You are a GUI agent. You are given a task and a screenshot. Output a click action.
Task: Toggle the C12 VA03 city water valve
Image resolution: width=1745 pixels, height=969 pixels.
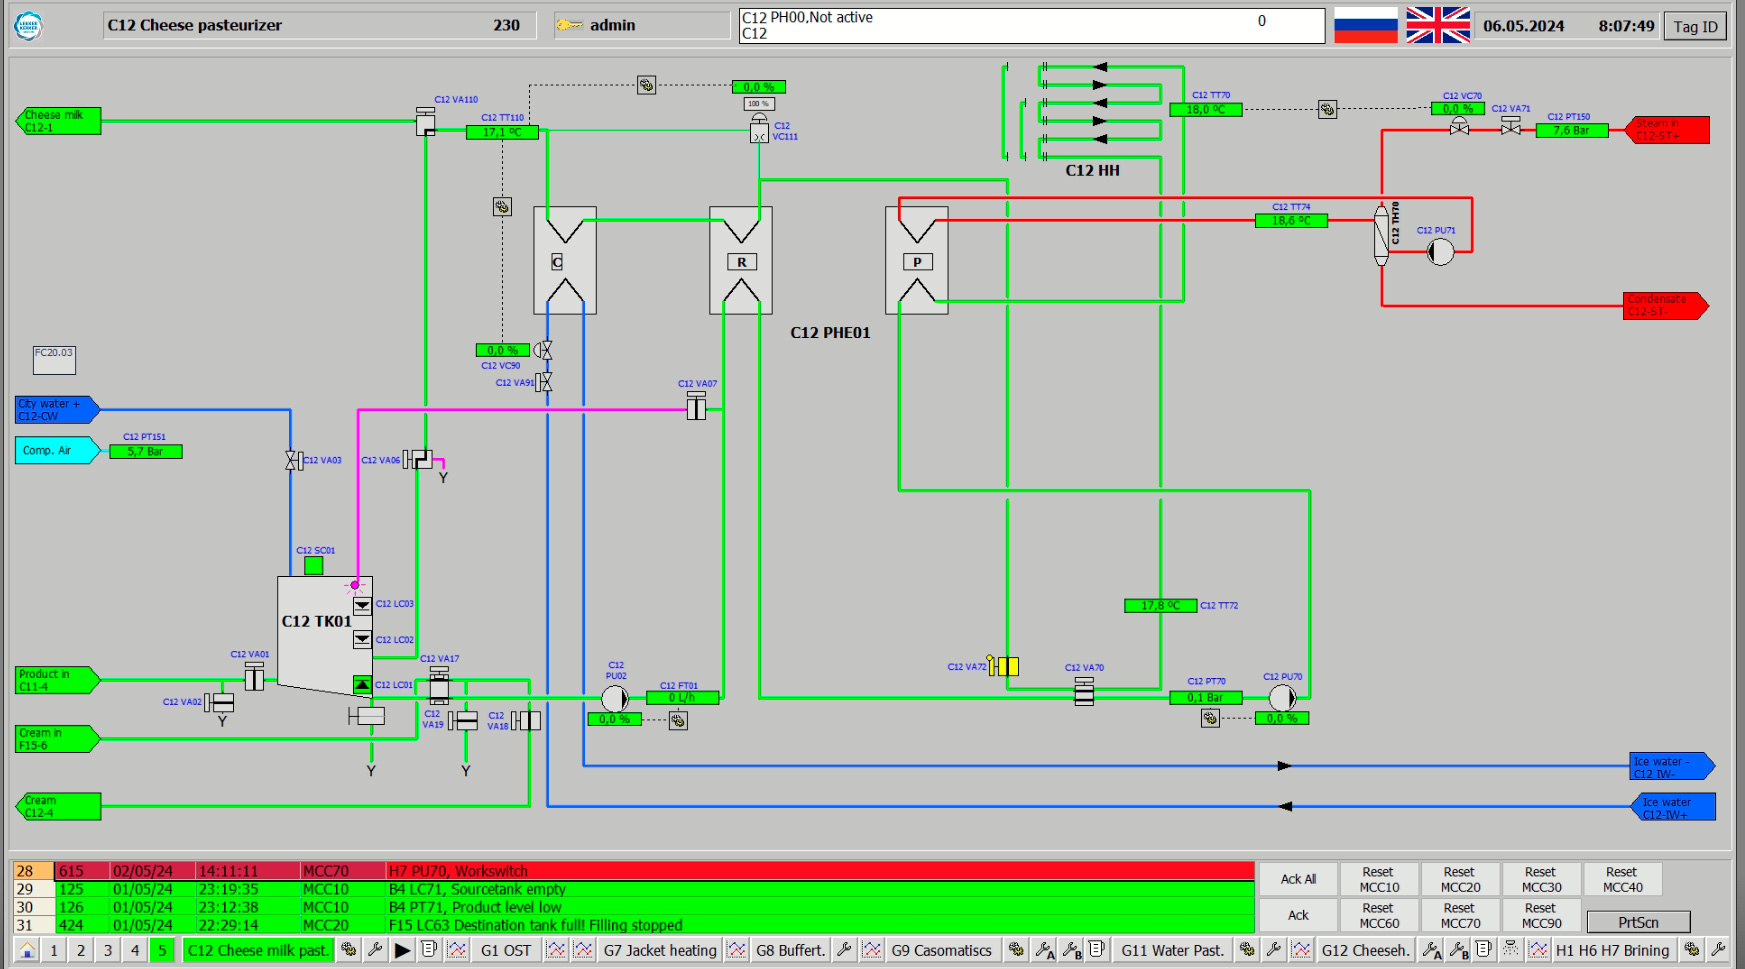click(x=293, y=460)
